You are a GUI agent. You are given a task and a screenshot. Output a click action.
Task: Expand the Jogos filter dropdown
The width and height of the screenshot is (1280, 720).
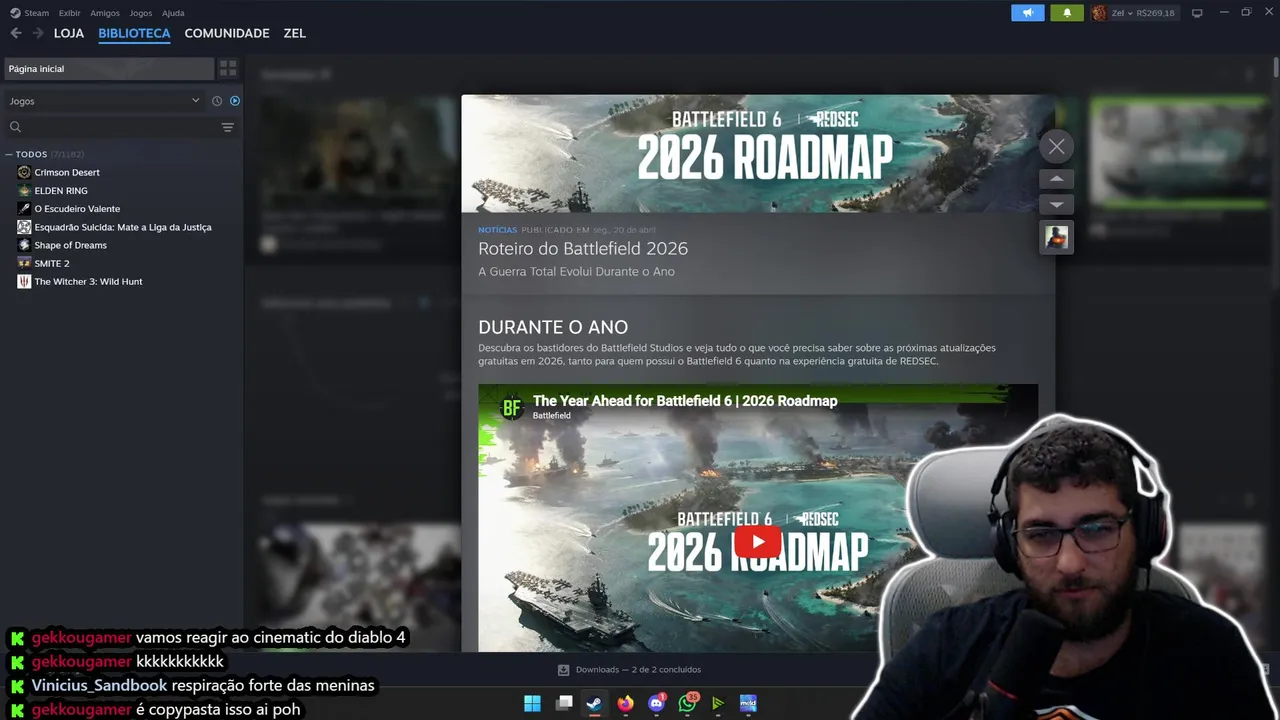tap(104, 101)
